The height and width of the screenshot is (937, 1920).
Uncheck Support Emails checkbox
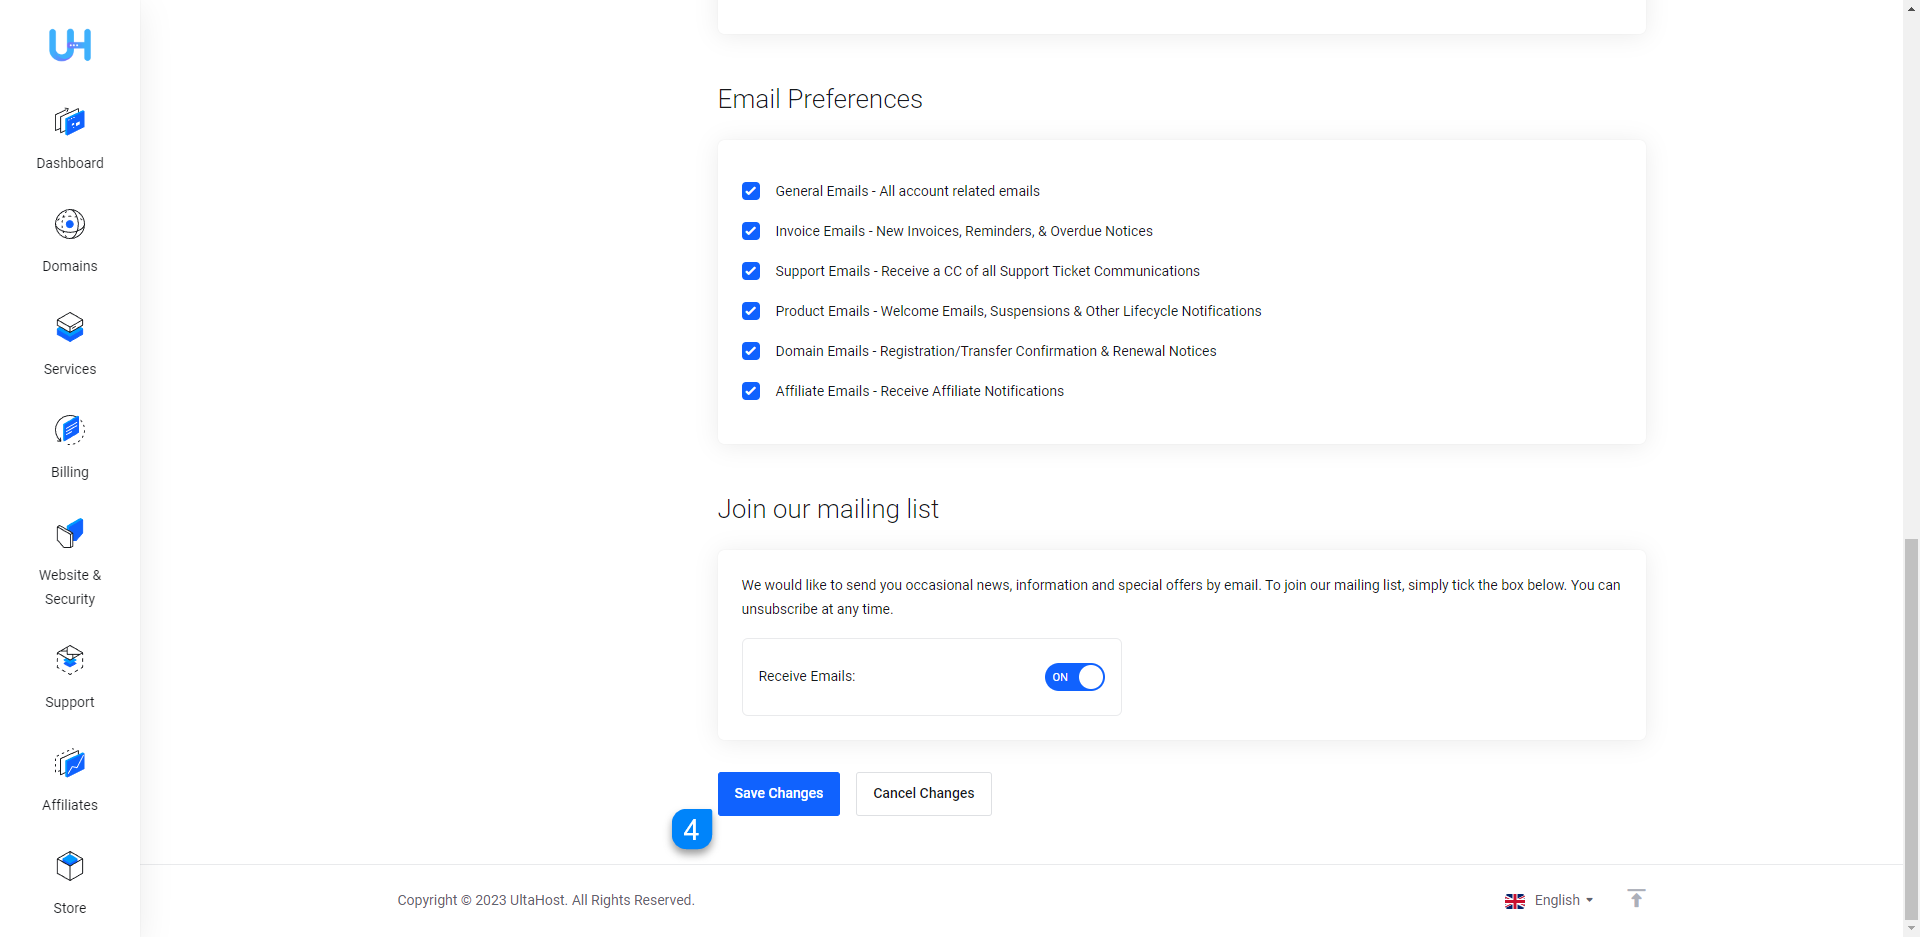(x=751, y=271)
